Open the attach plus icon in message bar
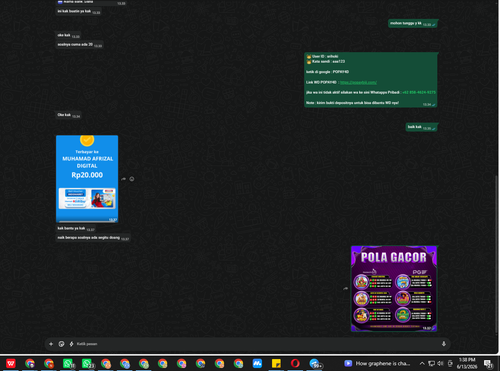This screenshot has width=500, height=371. pyautogui.click(x=51, y=344)
